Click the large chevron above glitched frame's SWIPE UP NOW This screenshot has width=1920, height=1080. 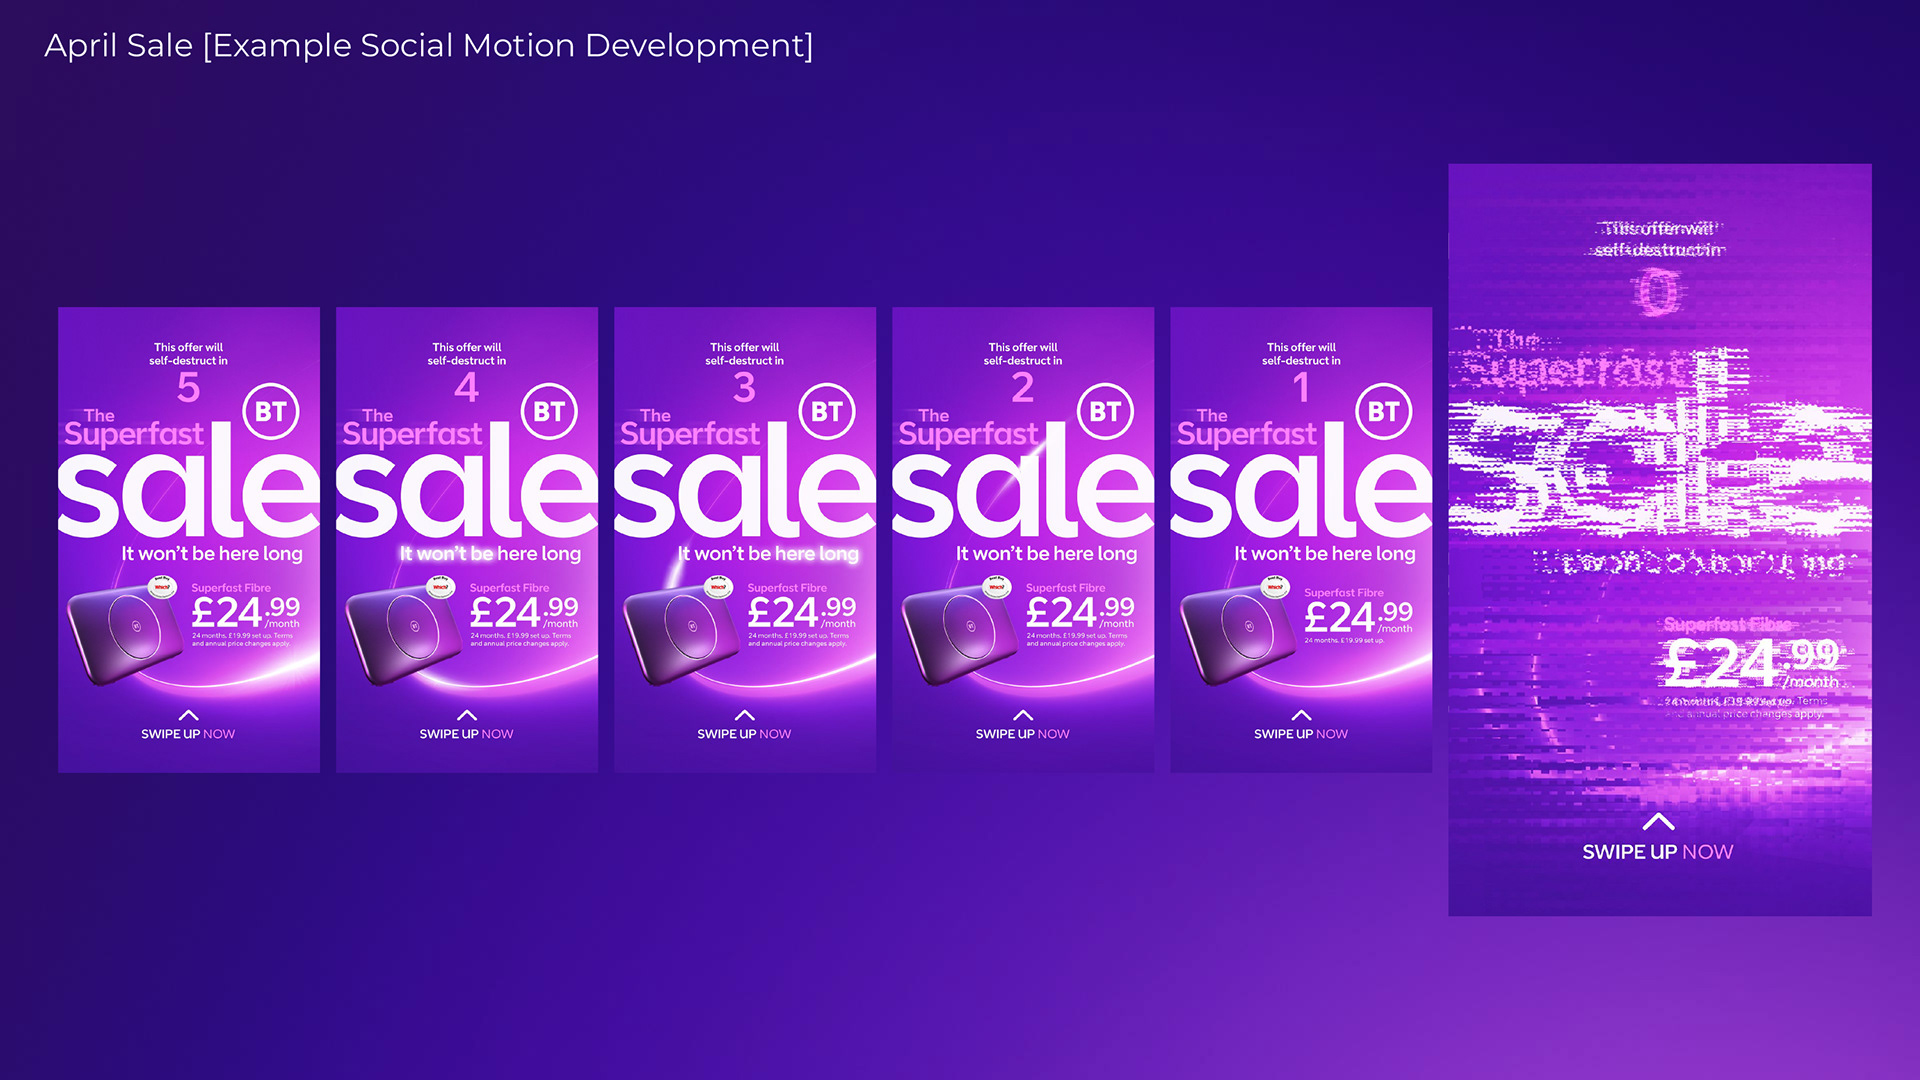tap(1658, 821)
